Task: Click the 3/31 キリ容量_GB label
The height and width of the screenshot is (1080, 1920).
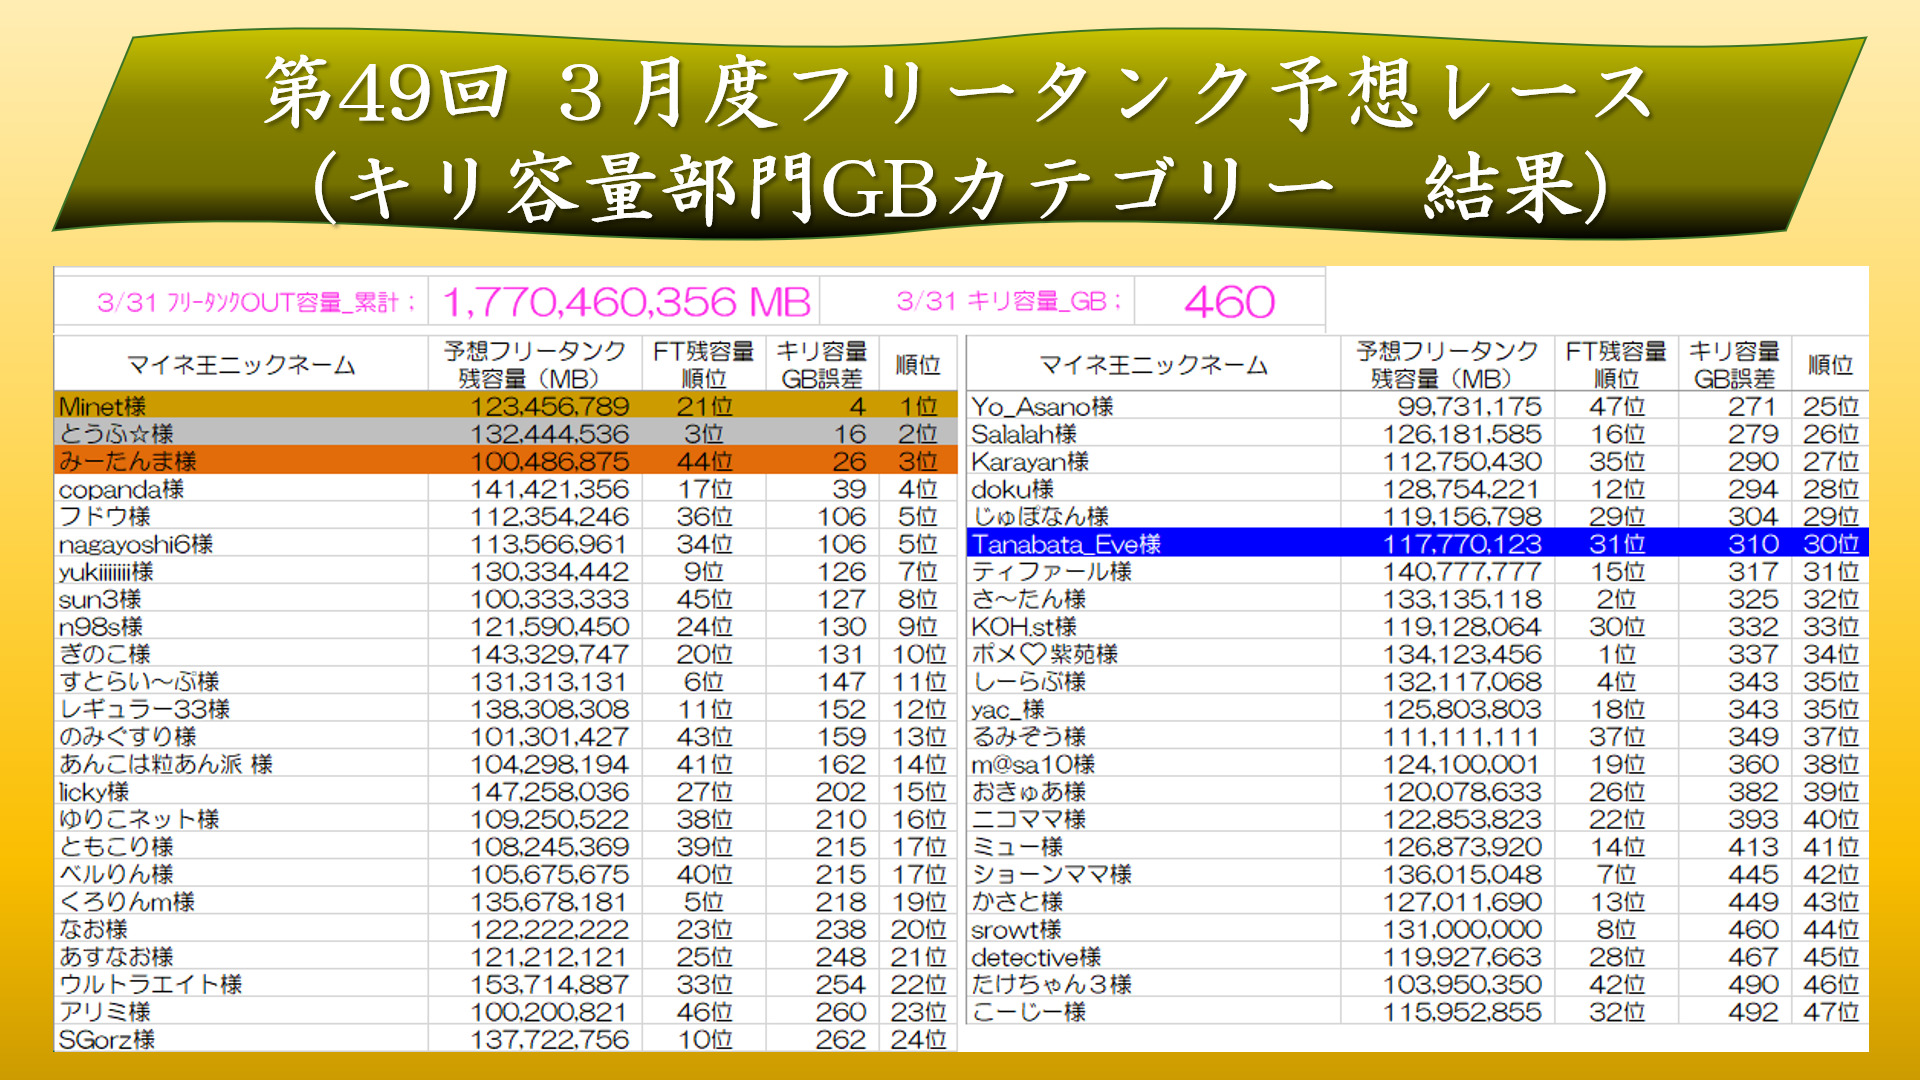Action: (x=1008, y=302)
